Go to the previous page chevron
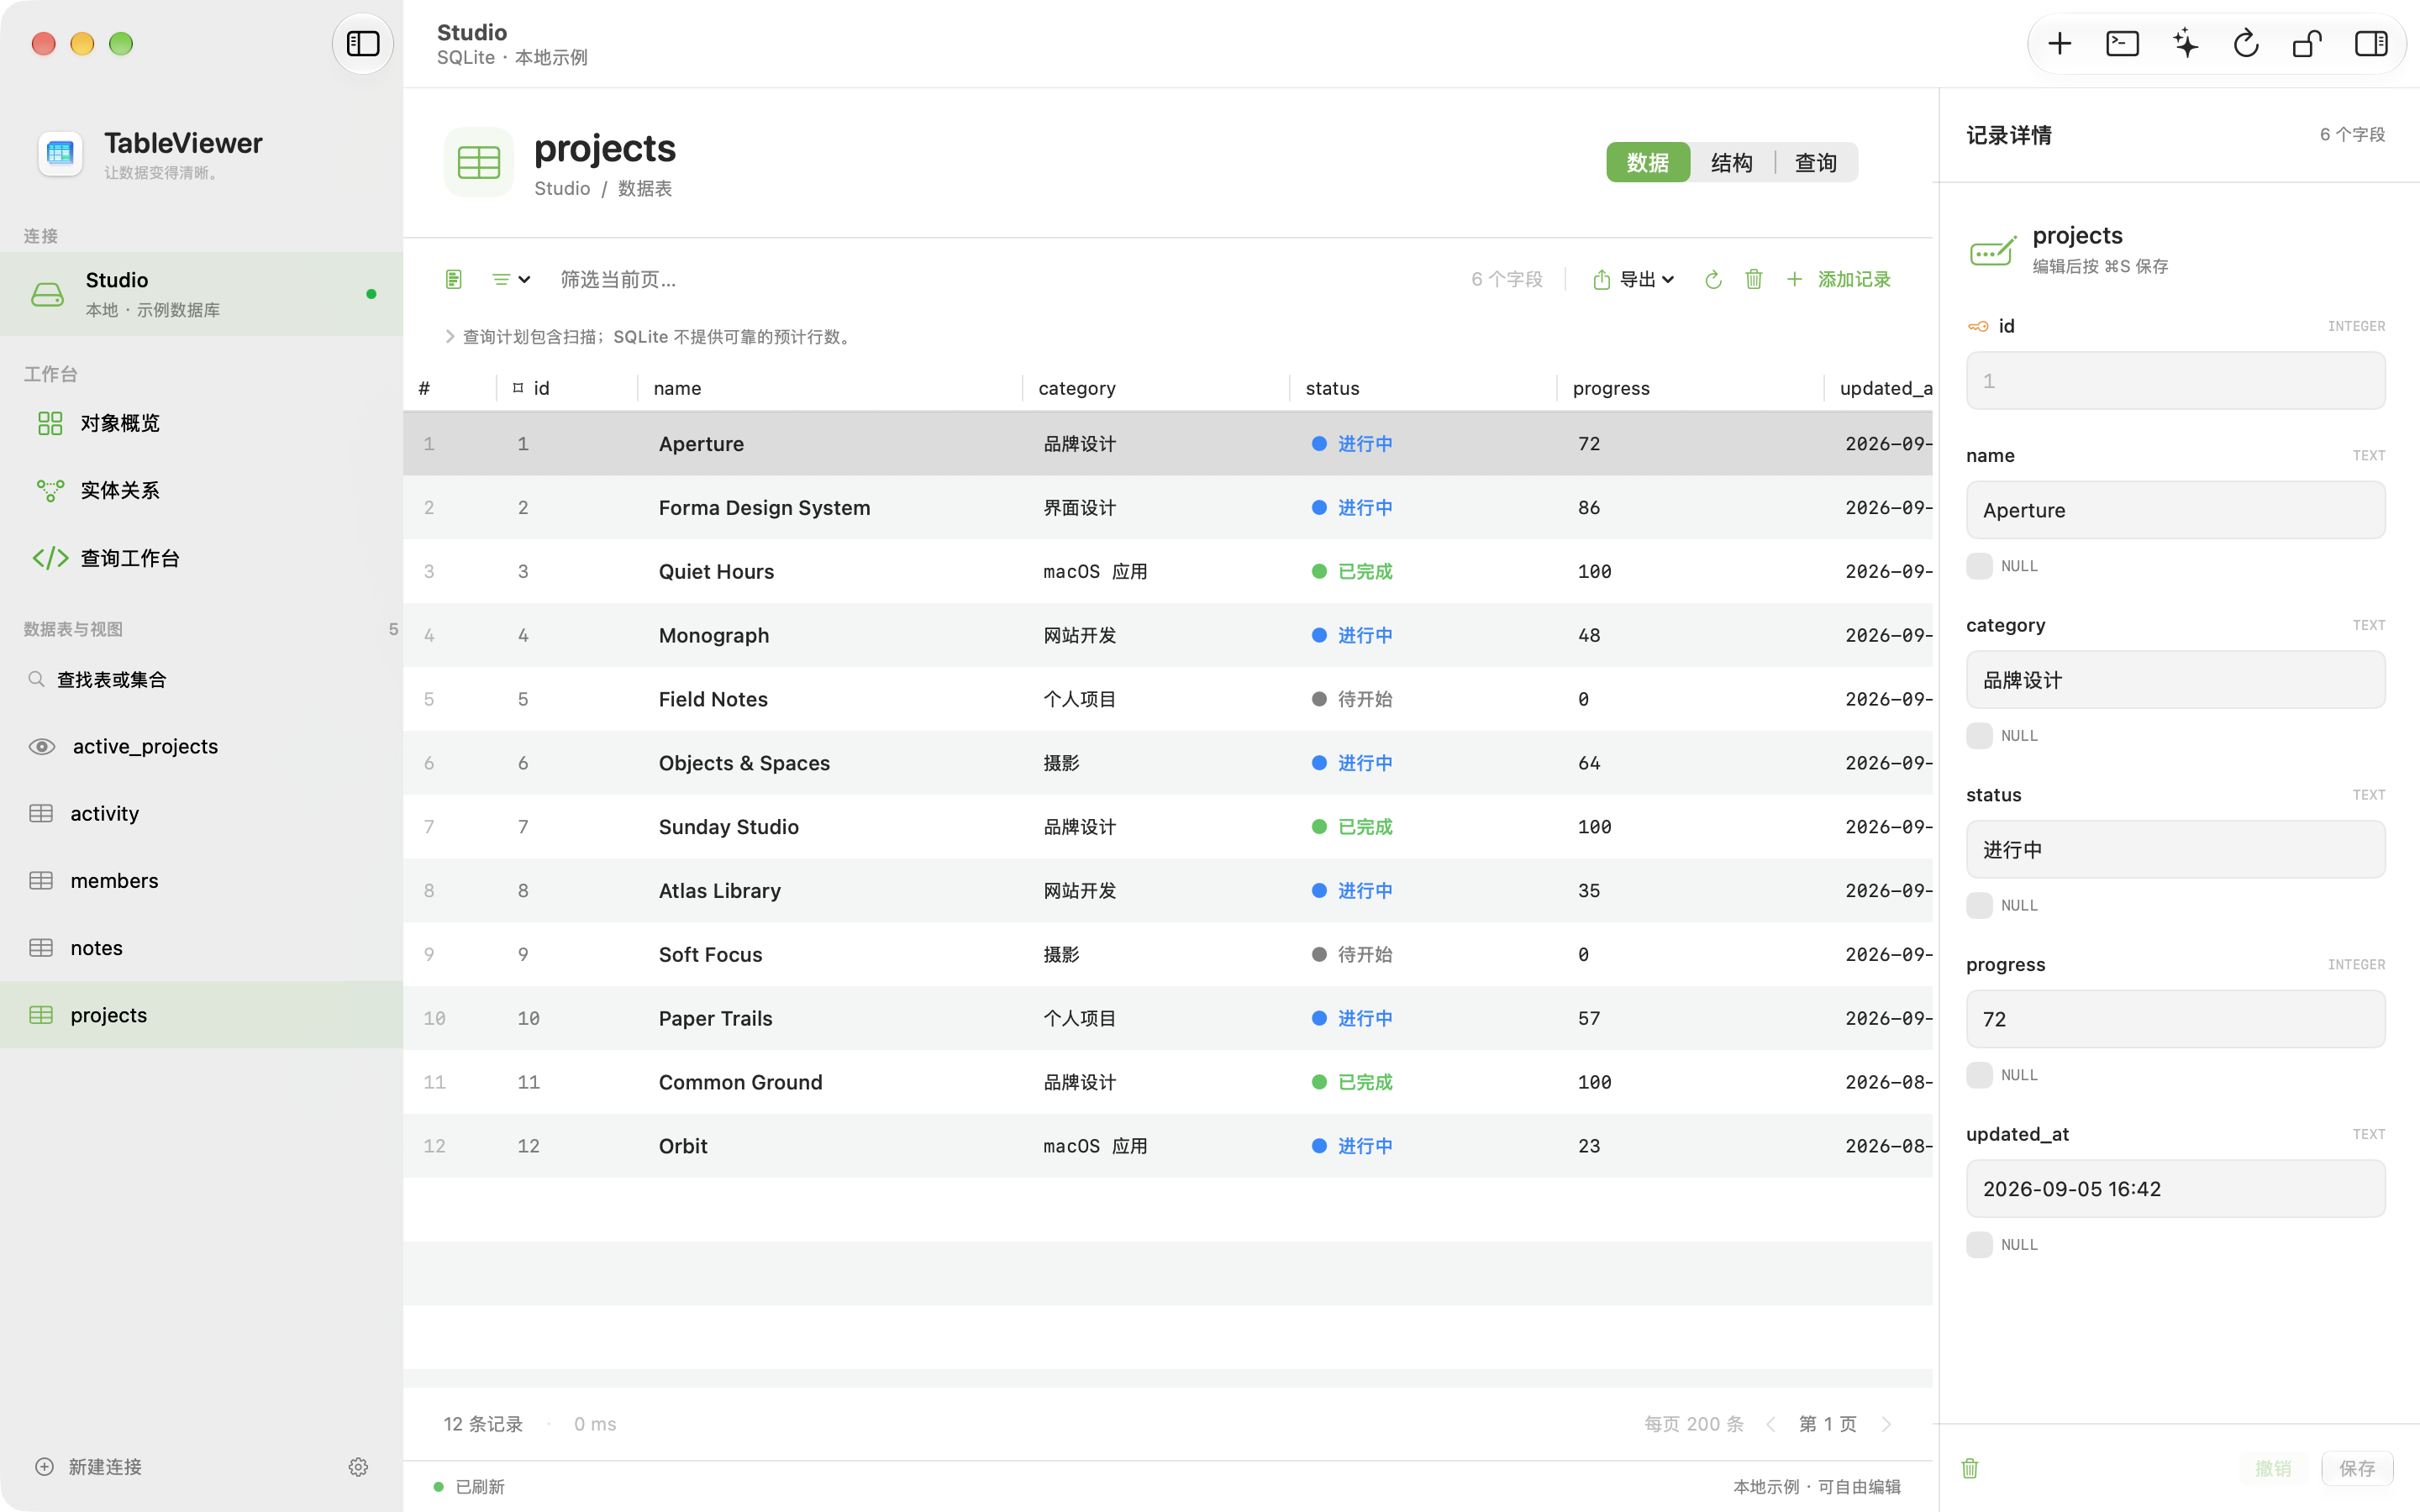2420x1512 pixels. [x=1770, y=1424]
